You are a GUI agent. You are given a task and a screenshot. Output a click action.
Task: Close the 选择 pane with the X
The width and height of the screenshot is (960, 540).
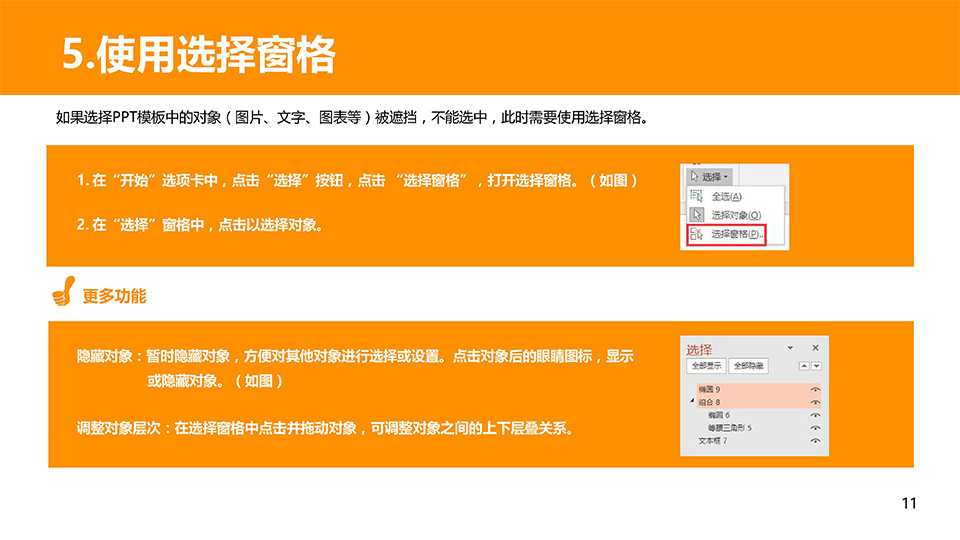(815, 348)
